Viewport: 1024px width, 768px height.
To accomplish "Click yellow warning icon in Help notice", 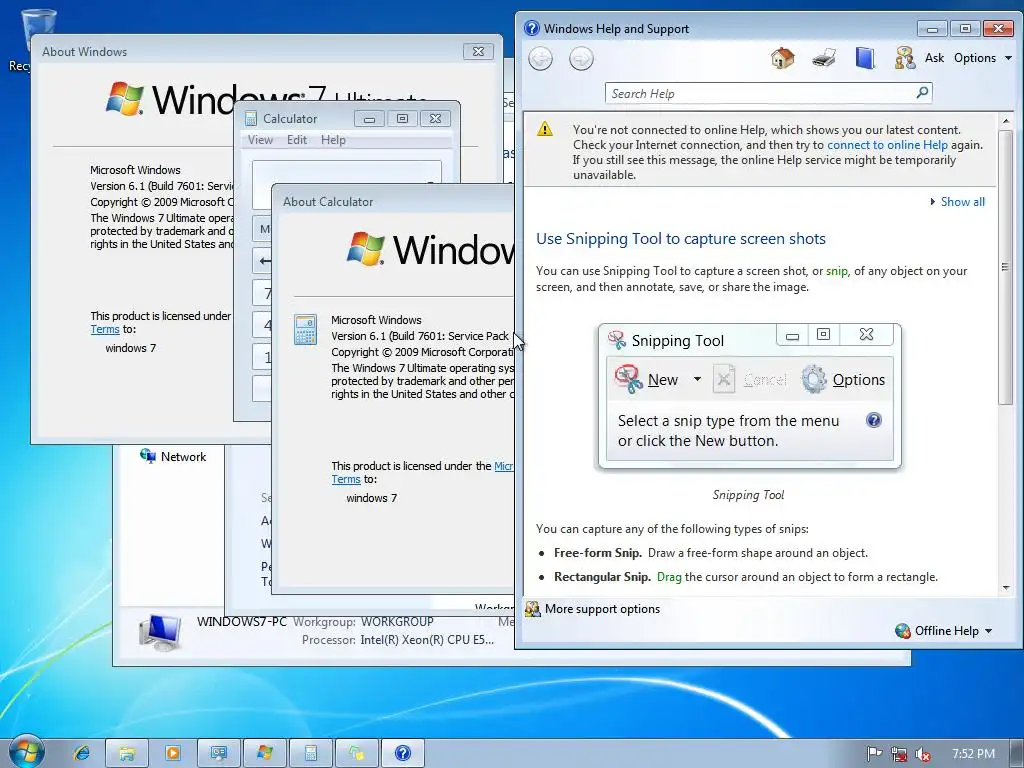I will tap(544, 129).
